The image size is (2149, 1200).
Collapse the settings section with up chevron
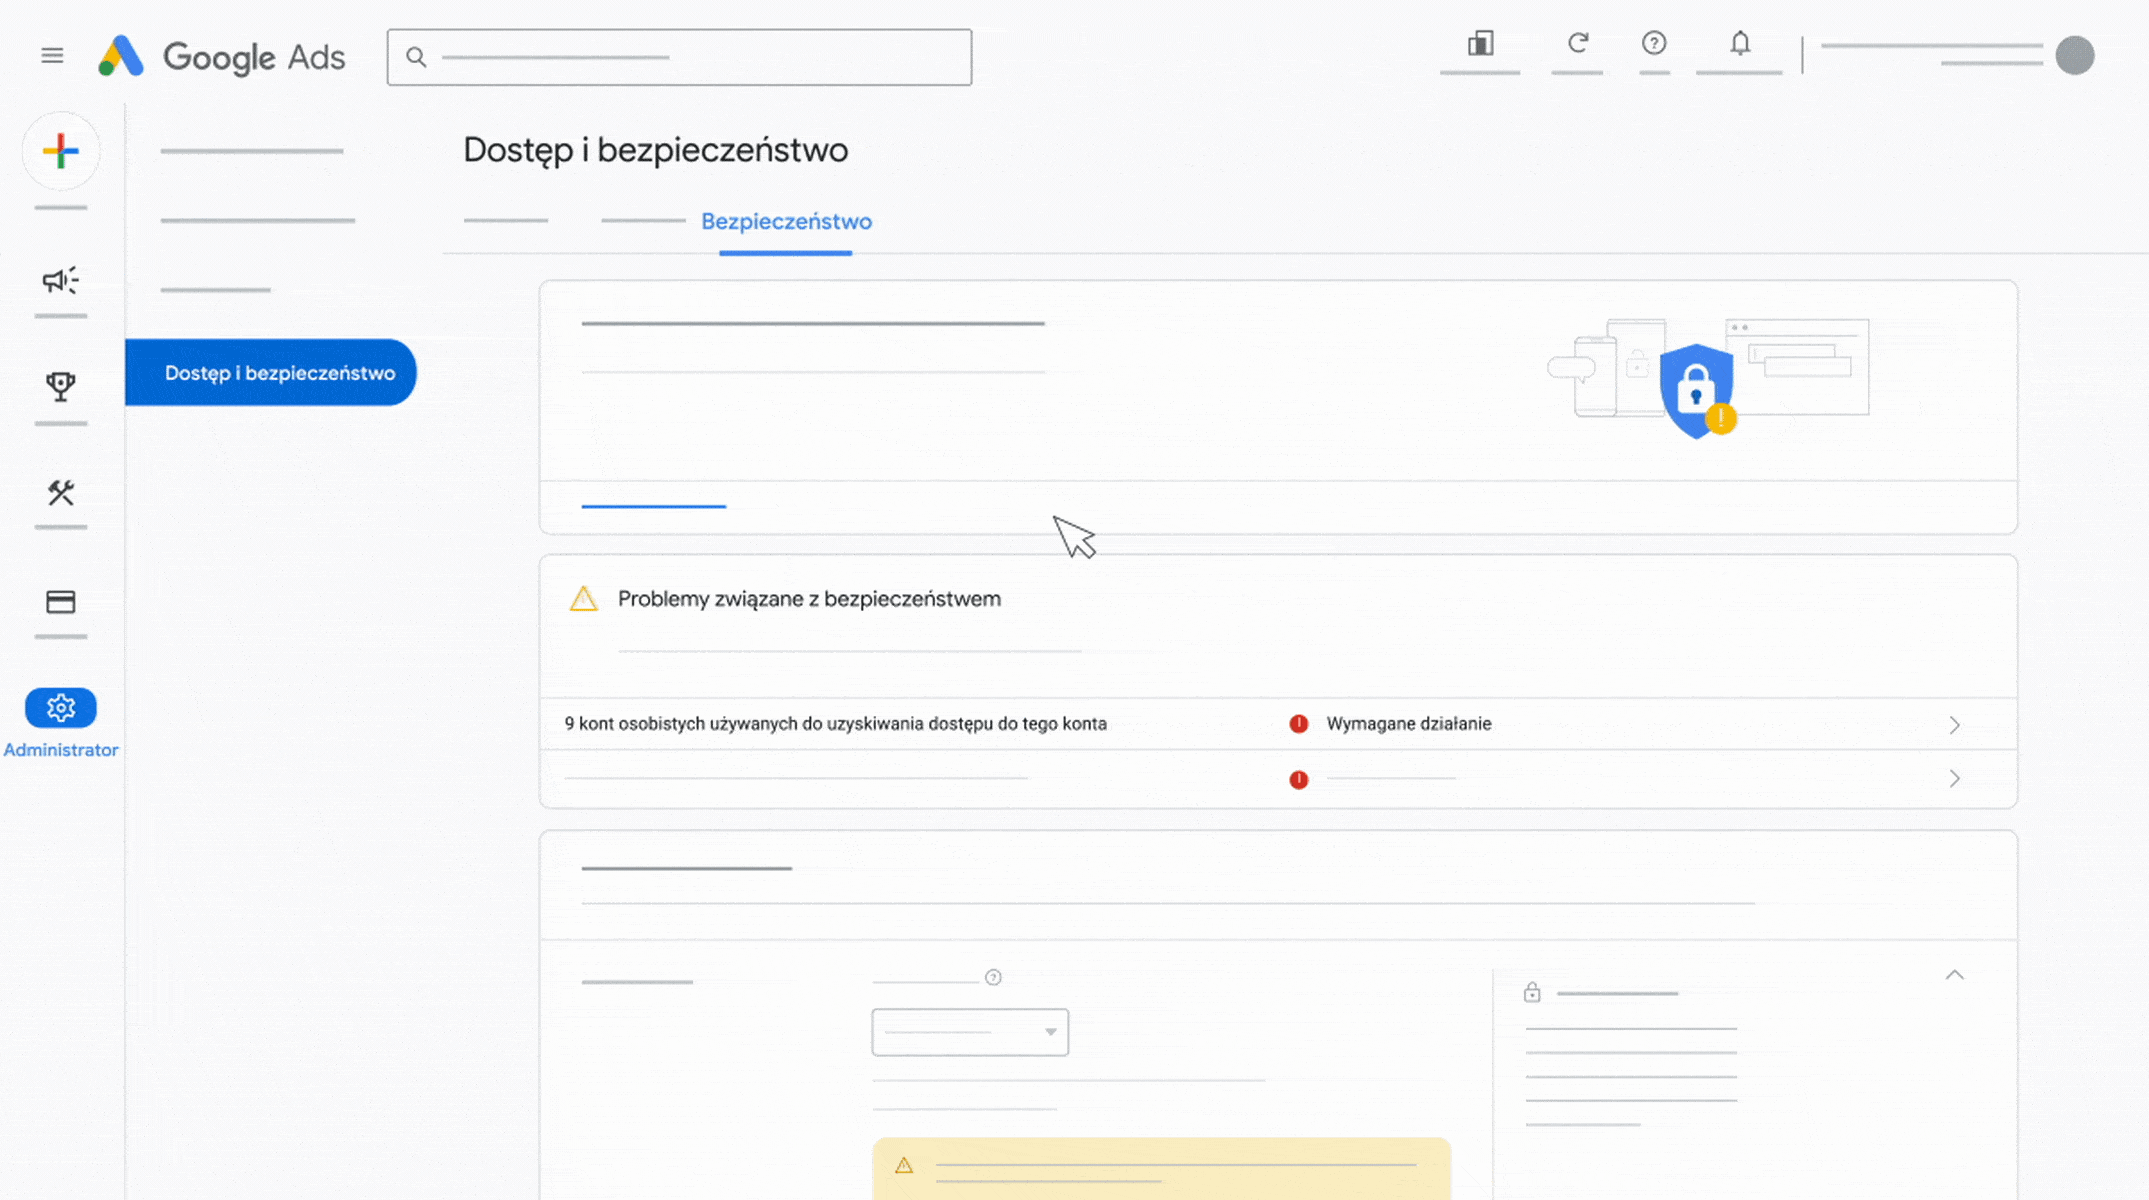1954,975
